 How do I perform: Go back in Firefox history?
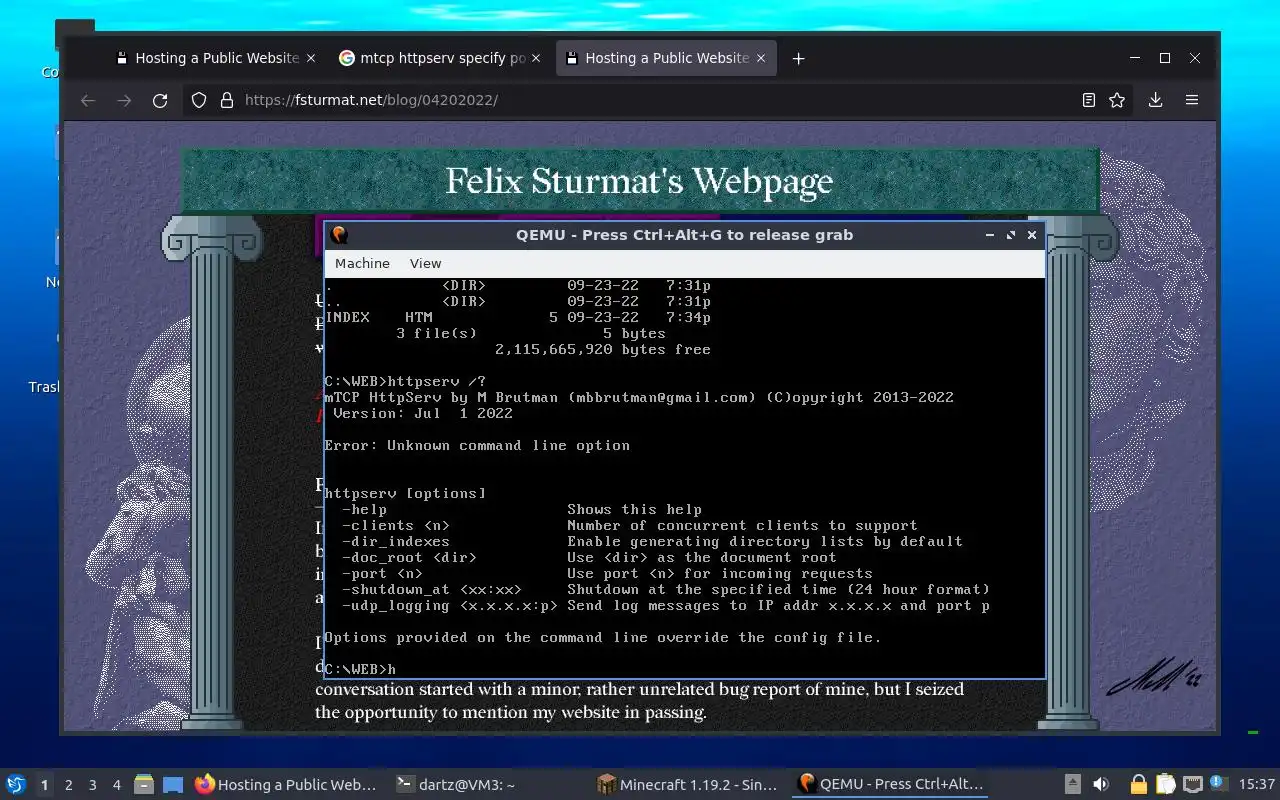point(88,100)
